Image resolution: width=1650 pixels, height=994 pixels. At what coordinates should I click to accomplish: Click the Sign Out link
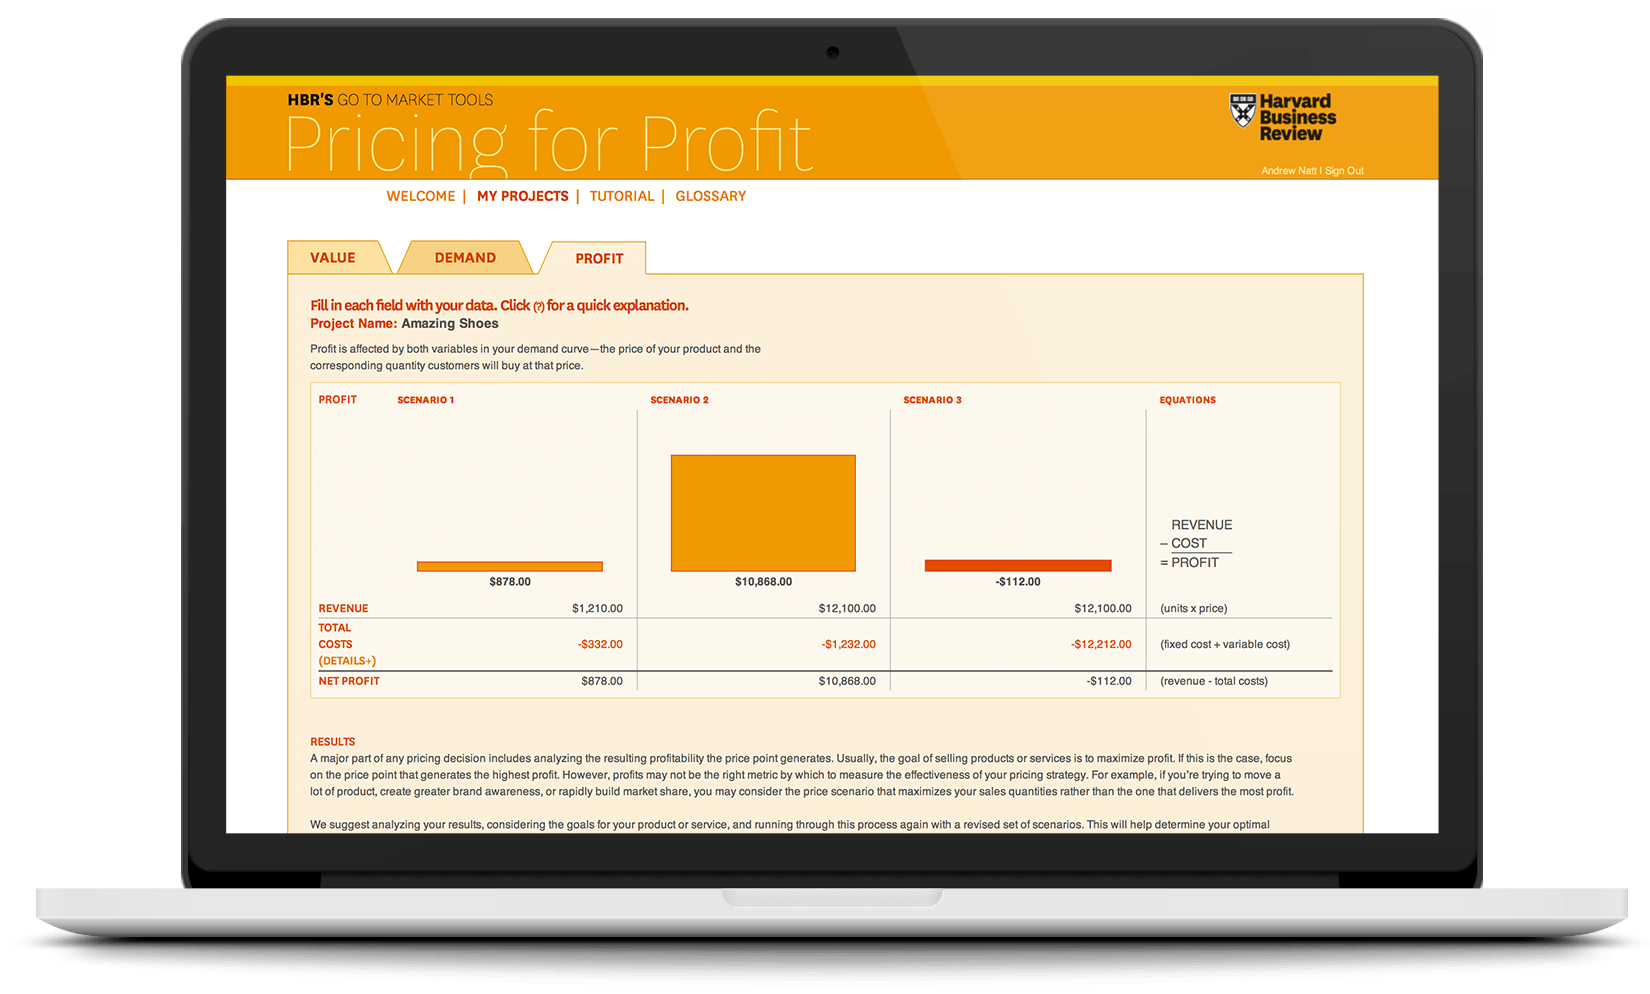[x=1344, y=171]
